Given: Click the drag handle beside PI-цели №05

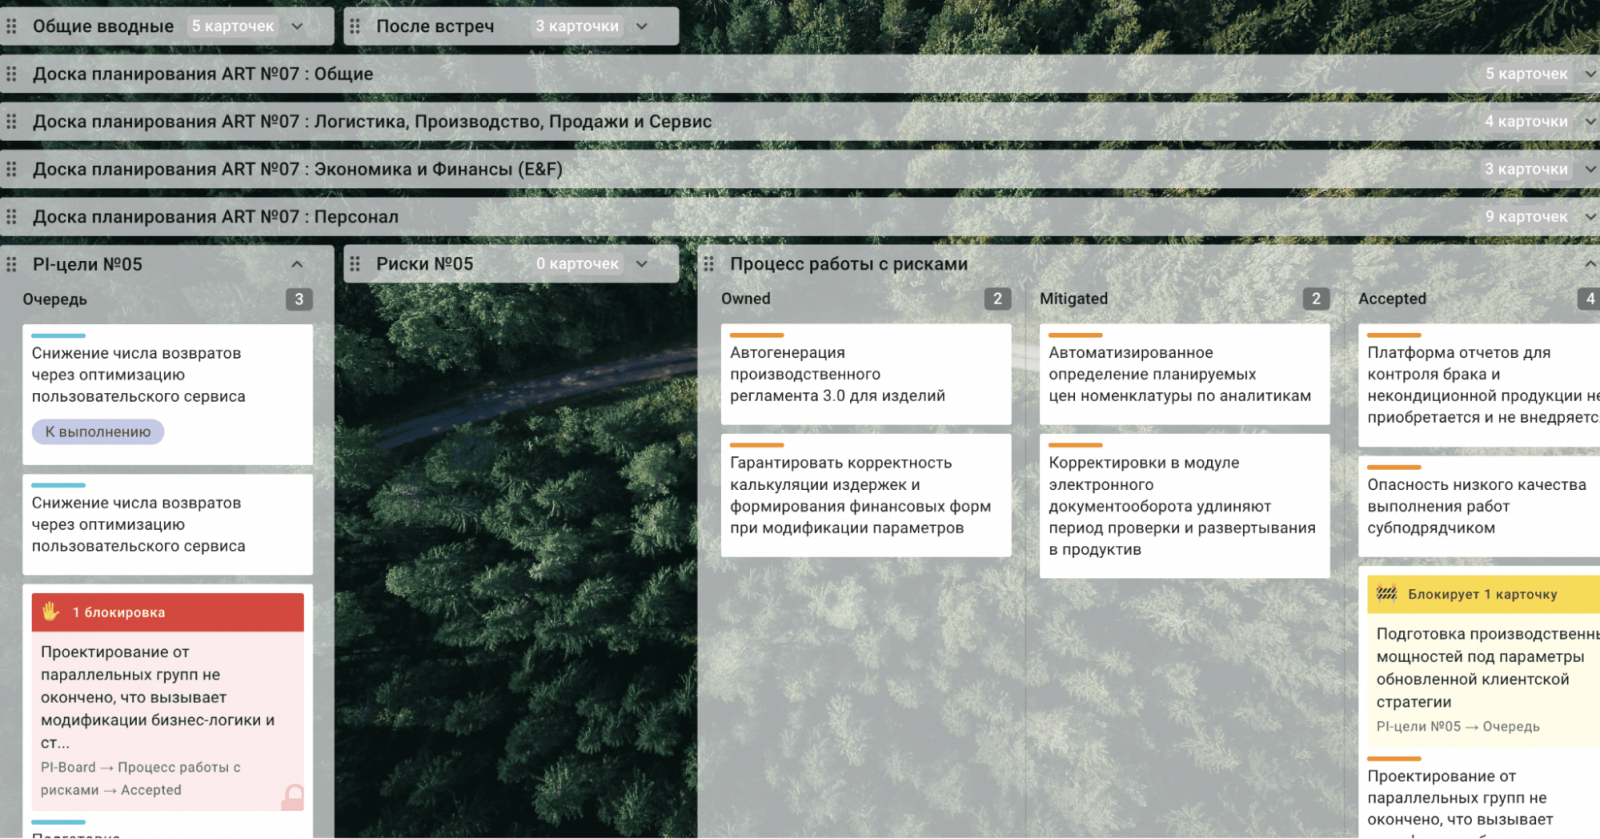Looking at the screenshot, I should click(x=12, y=264).
